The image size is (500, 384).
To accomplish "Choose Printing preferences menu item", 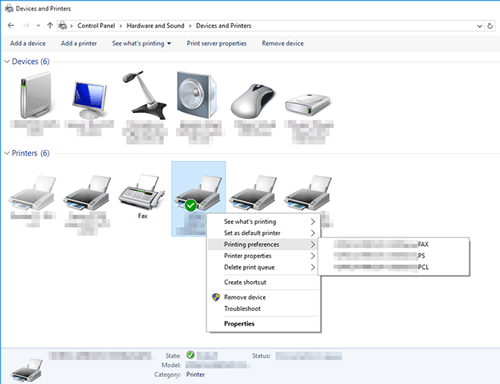I will [263, 244].
